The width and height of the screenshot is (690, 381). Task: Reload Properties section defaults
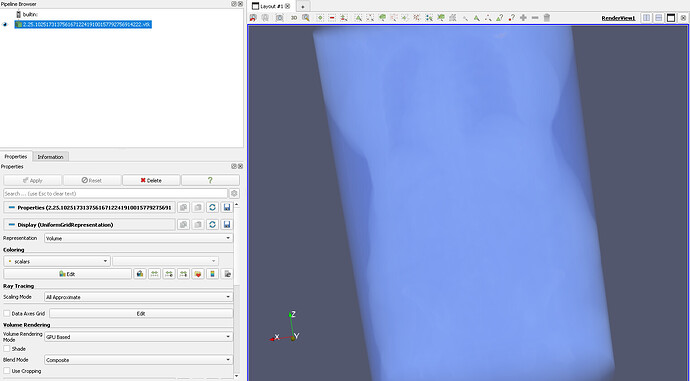pyautogui.click(x=213, y=207)
